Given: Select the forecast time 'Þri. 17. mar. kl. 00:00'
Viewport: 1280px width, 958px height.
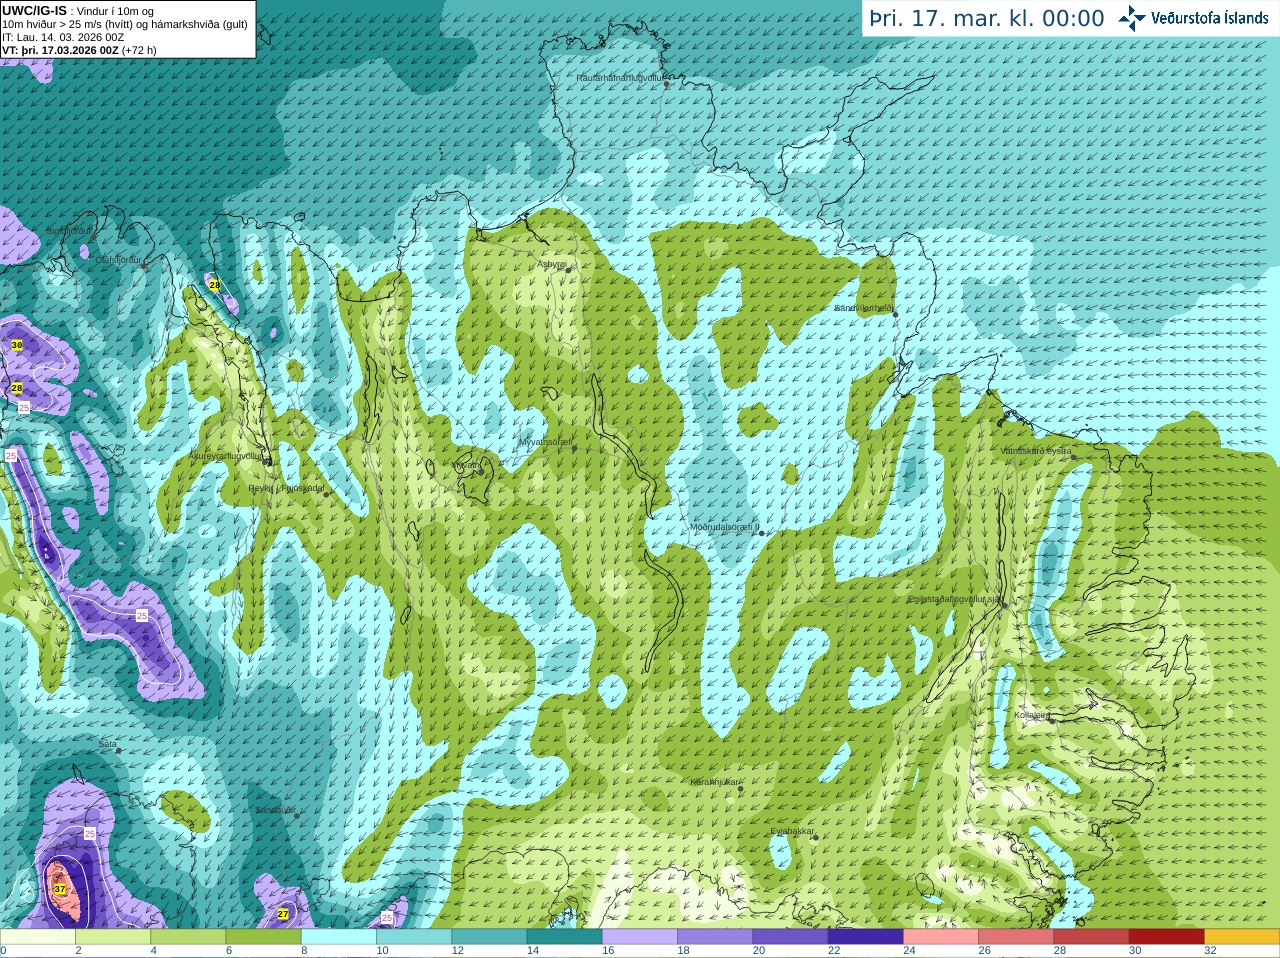Looking at the screenshot, I should pos(987,18).
